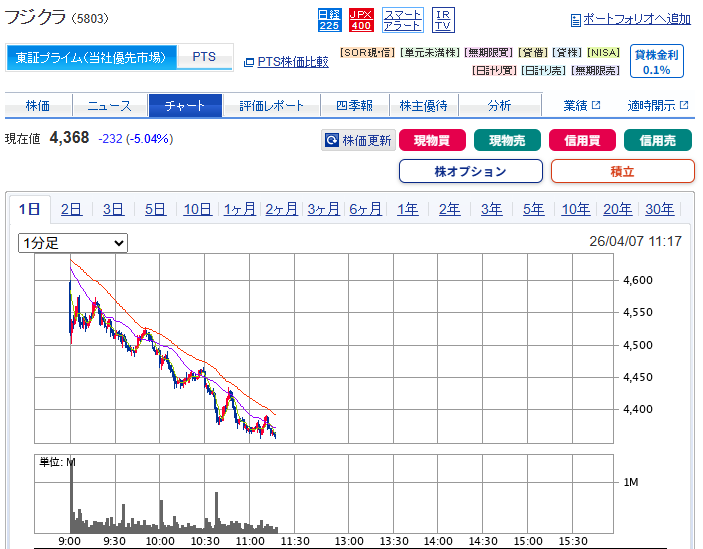Open the 四季報 tab
This screenshot has width=703, height=549.
(x=355, y=106)
